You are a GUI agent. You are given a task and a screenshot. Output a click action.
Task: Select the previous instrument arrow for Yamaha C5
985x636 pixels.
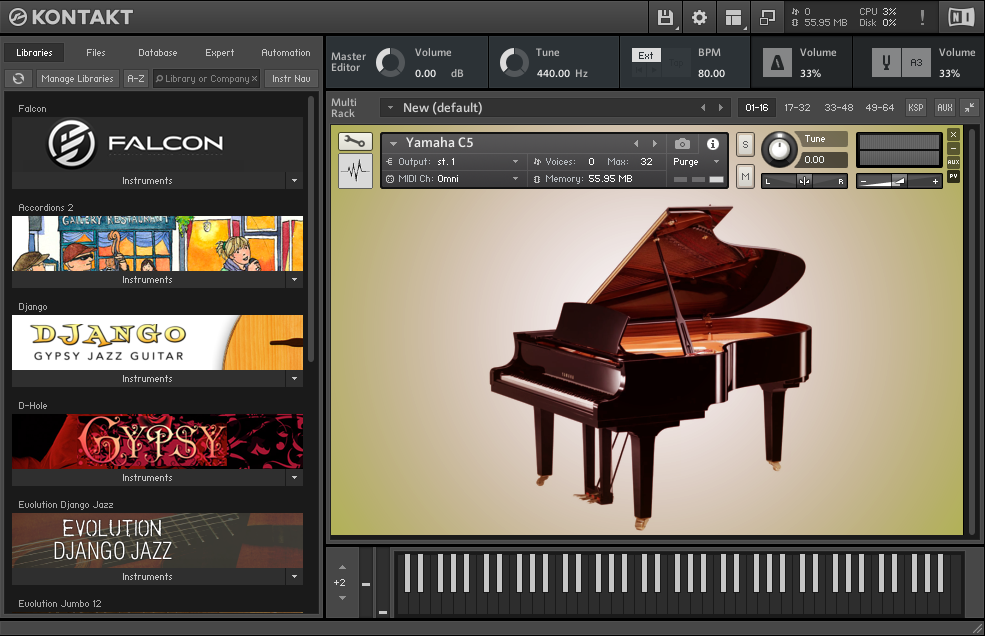(x=636, y=143)
